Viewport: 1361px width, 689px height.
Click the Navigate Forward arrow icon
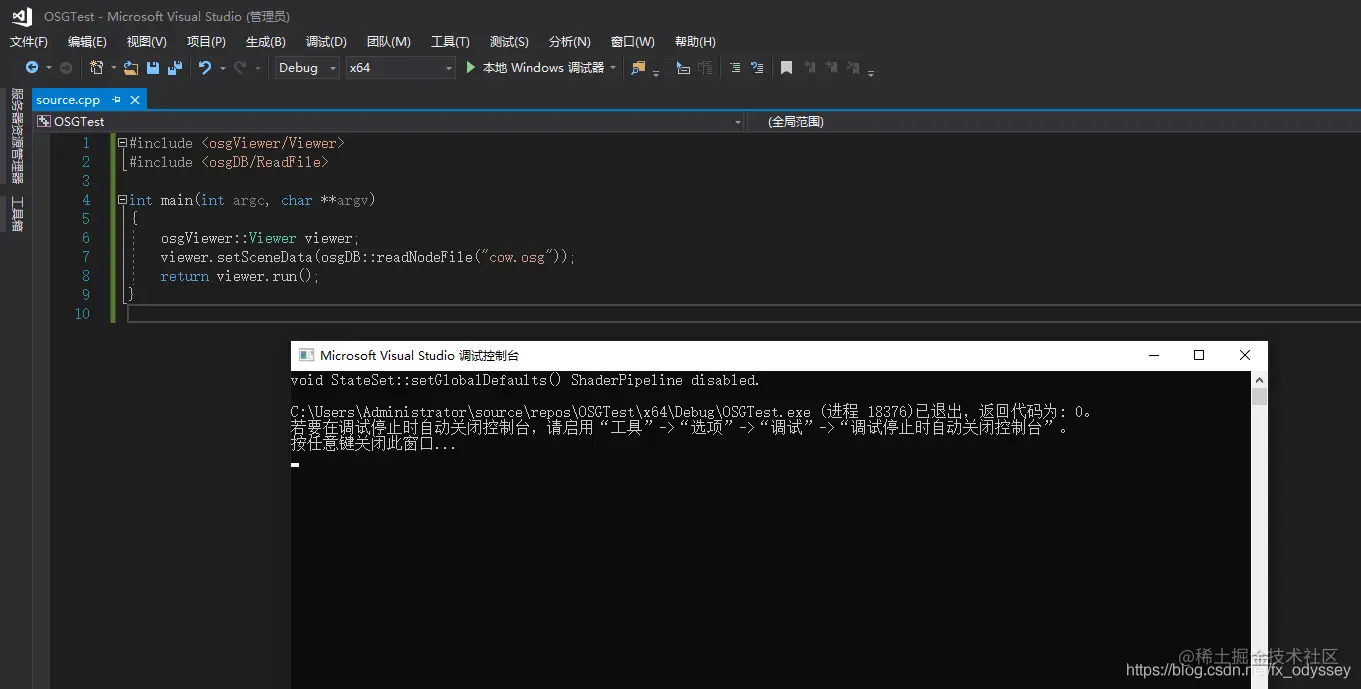pyautogui.click(x=66, y=68)
